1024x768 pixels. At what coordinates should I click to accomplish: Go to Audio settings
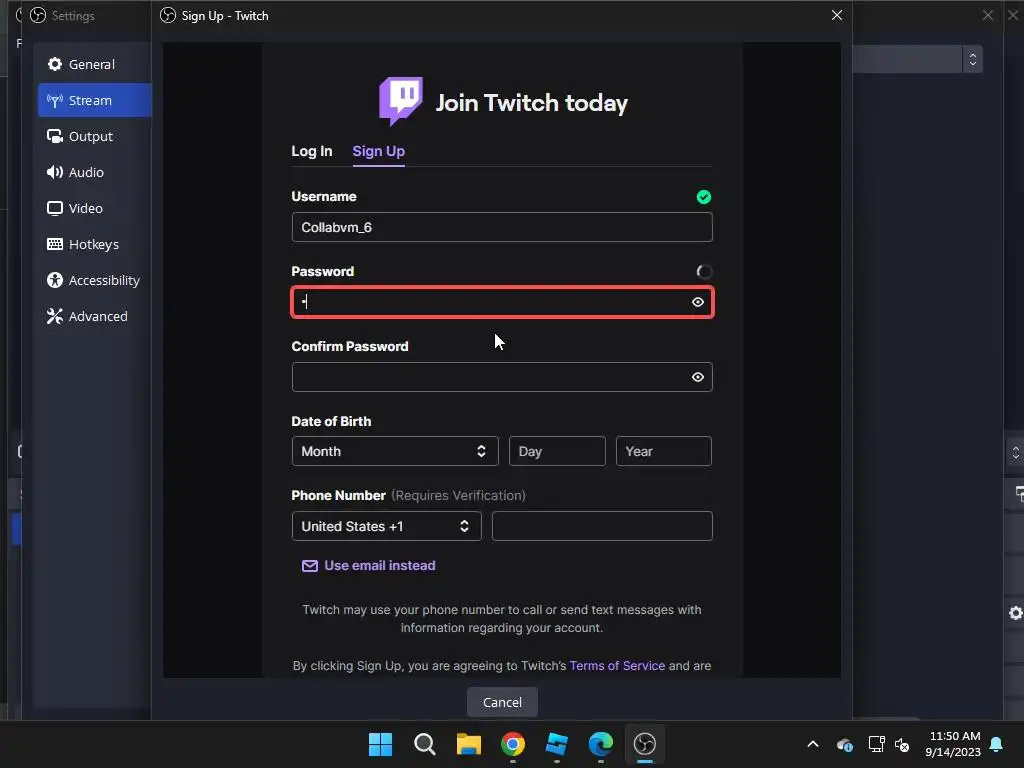tap(92, 172)
